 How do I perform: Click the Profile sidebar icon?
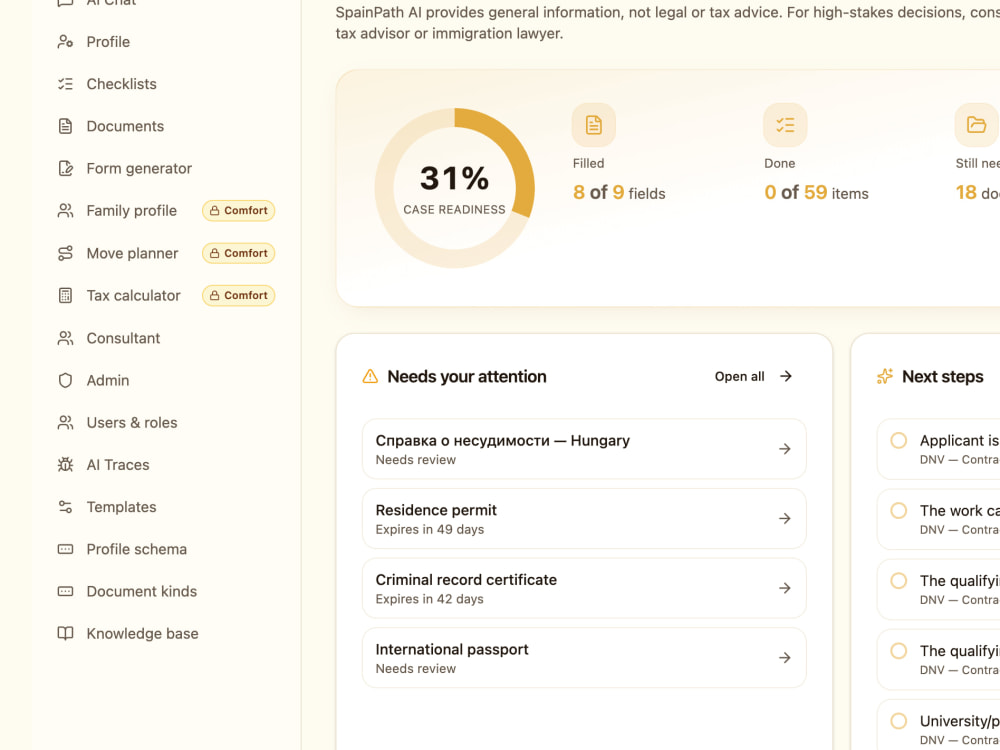click(65, 42)
